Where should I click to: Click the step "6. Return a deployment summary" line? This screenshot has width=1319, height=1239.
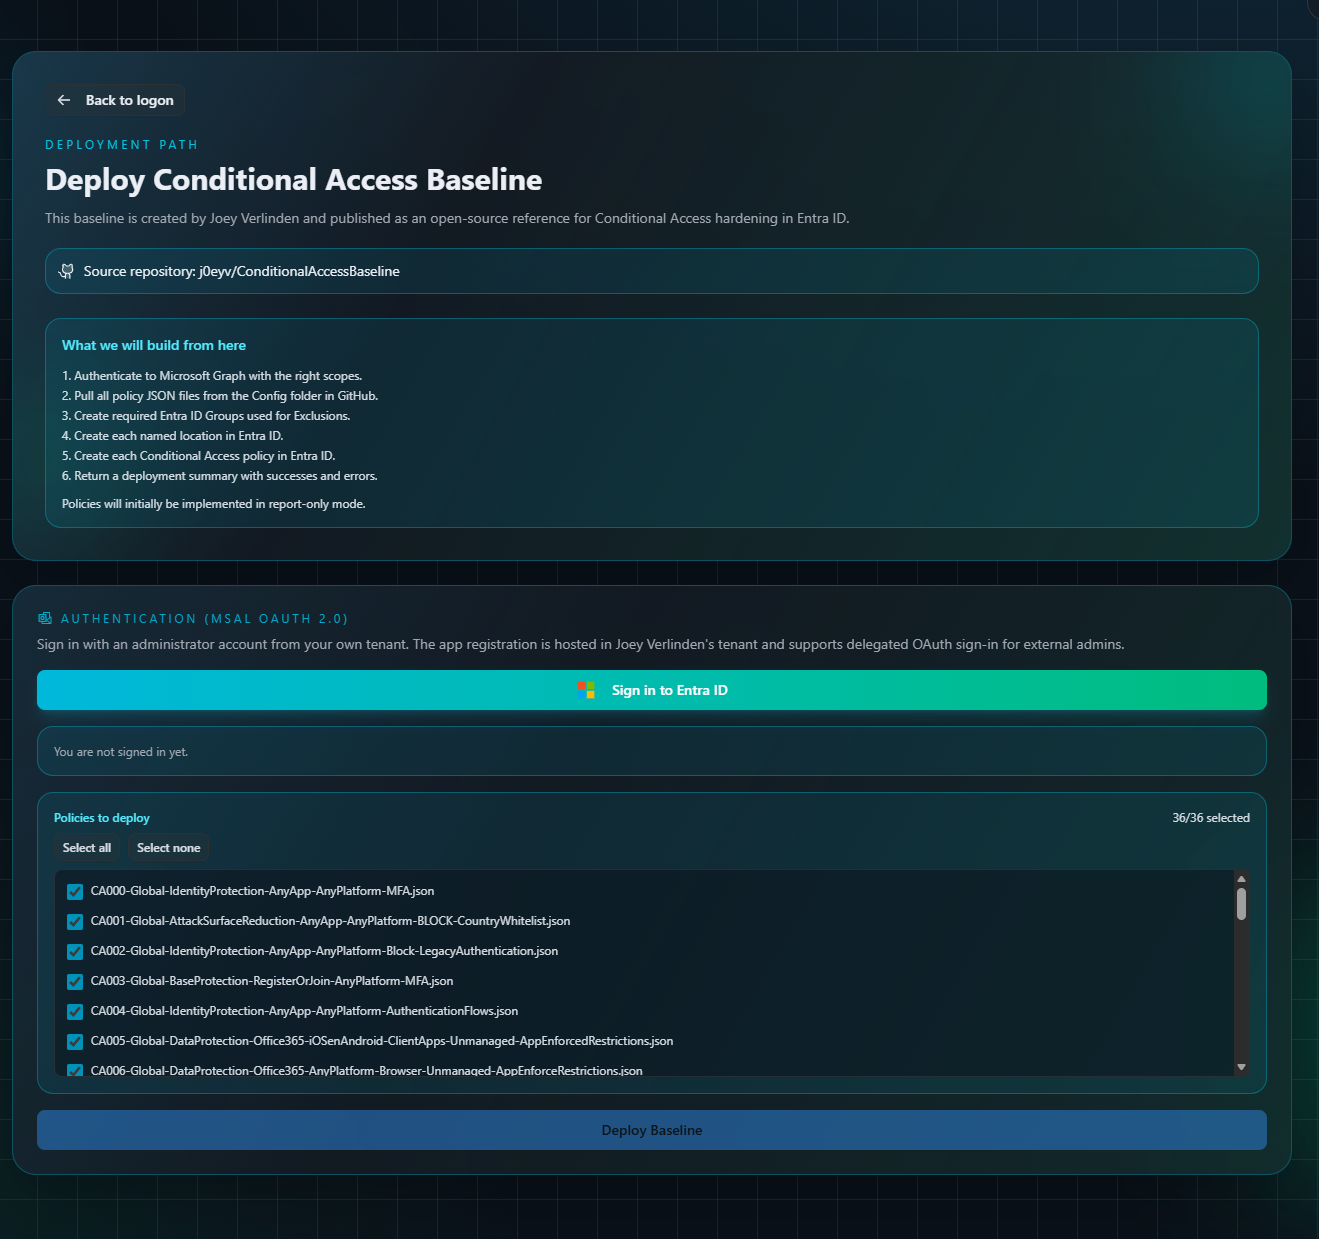220,476
